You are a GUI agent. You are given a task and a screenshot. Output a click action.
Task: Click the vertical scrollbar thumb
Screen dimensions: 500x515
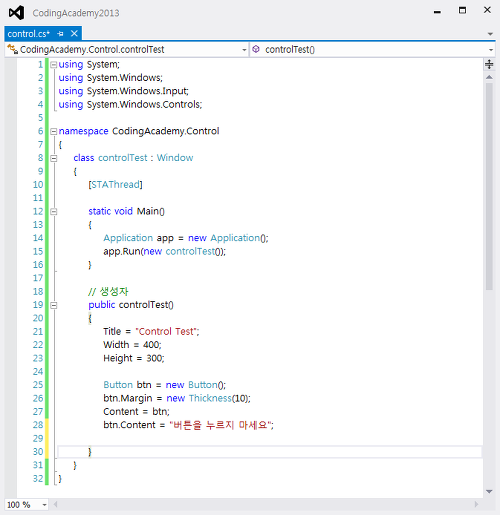(489, 187)
